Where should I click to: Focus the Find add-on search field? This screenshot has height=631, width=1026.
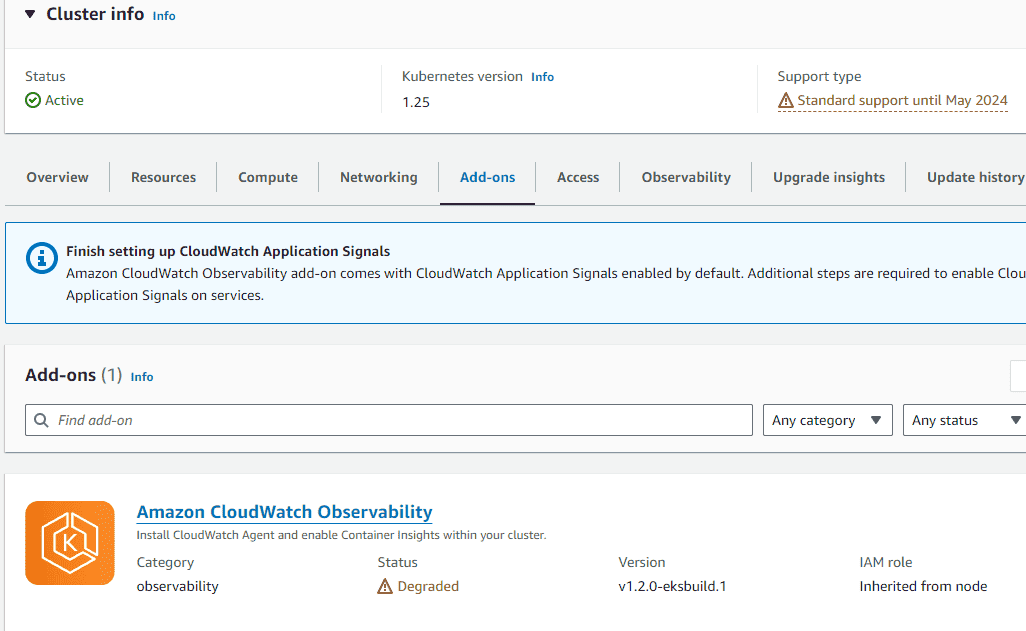[389, 420]
